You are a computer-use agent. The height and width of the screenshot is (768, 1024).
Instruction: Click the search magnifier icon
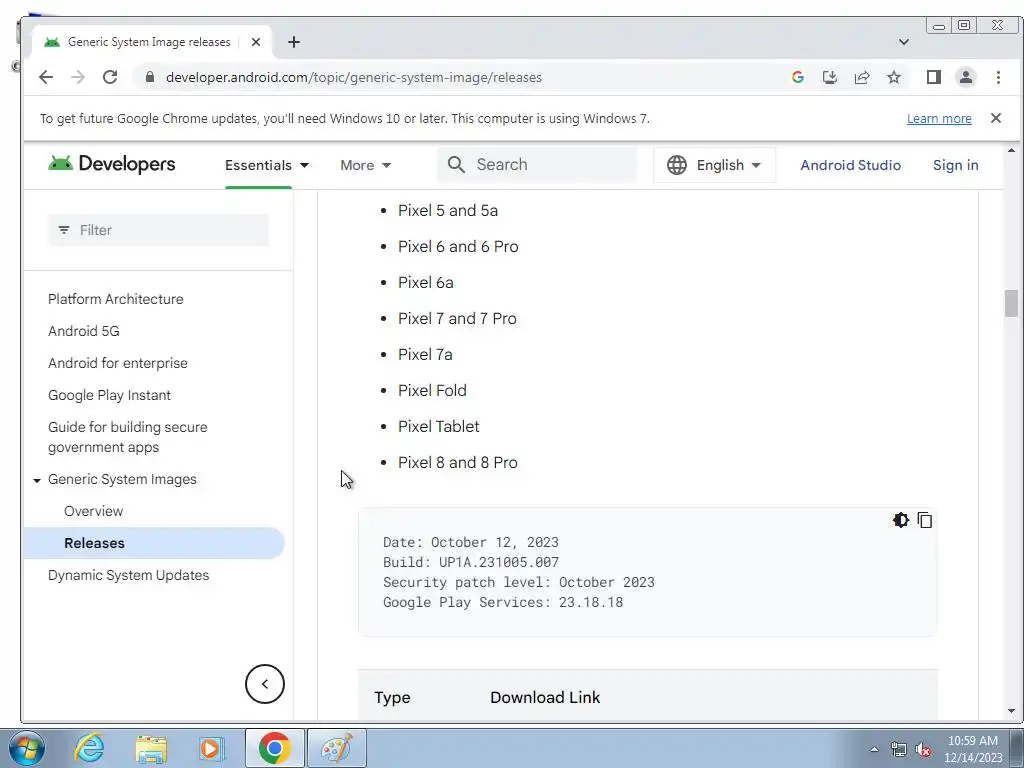pos(456,165)
